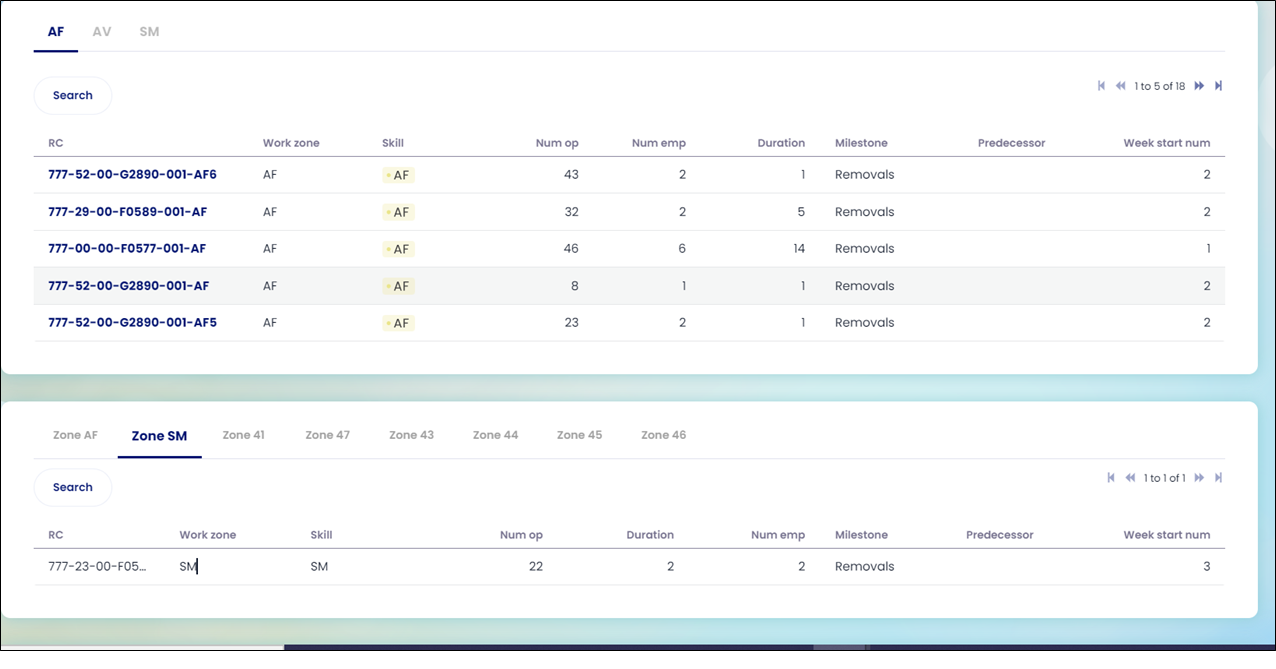The width and height of the screenshot is (1276, 669).
Task: Switch to the AV tab
Action: coord(102,32)
